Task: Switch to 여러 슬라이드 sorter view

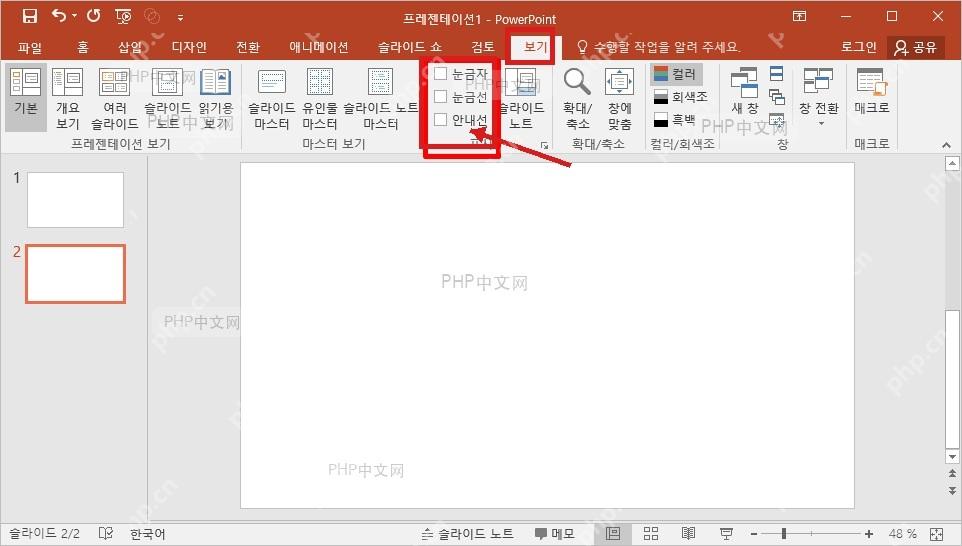Action: point(115,98)
